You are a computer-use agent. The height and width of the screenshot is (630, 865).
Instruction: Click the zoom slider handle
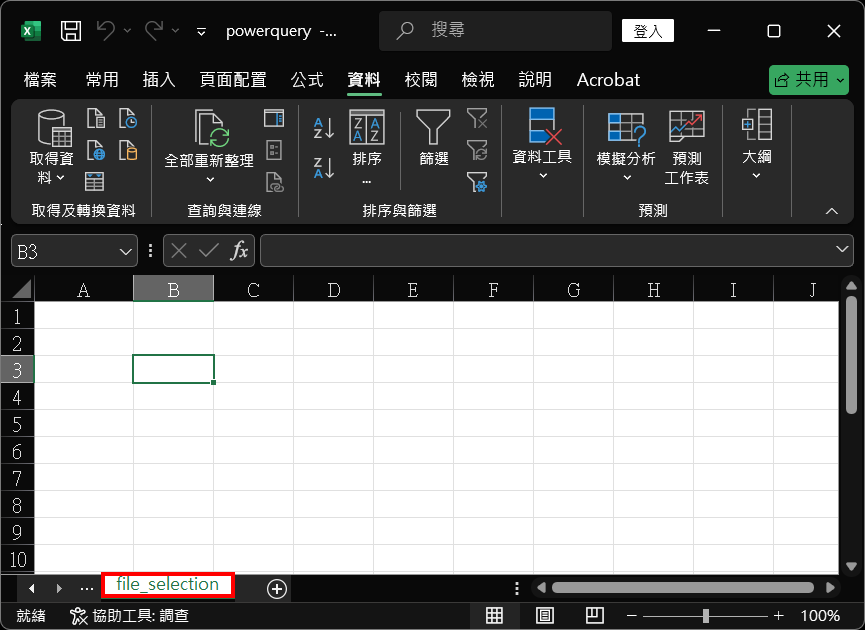[706, 615]
